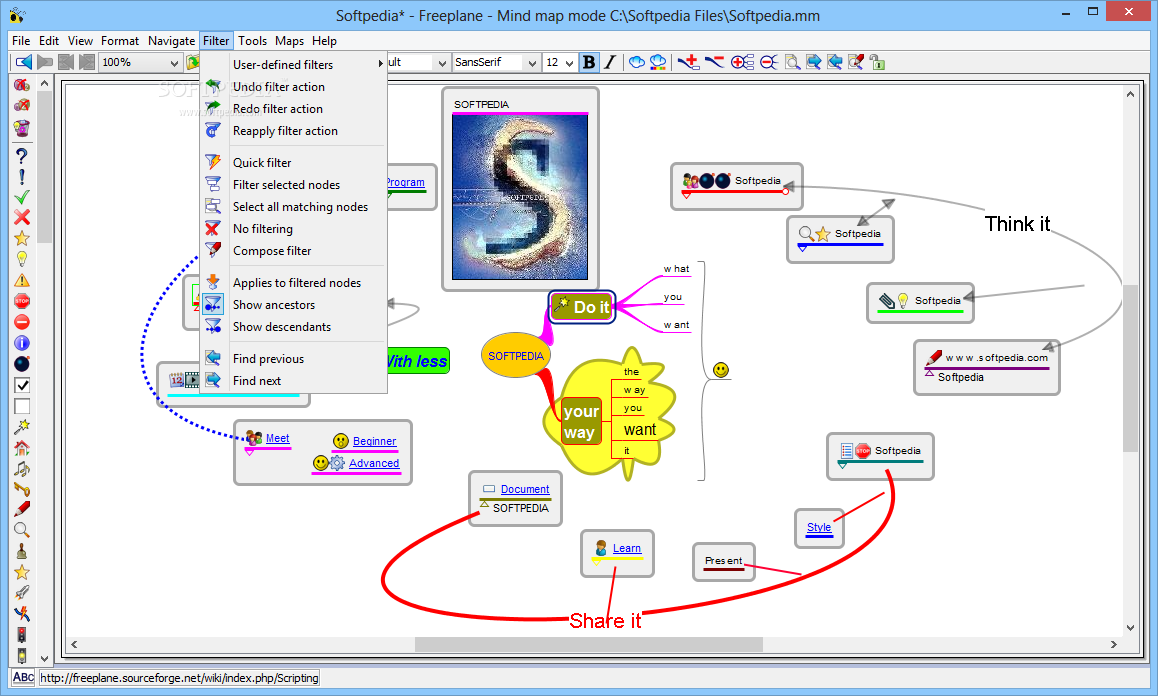This screenshot has width=1158, height=696.
Task: Click the cloud icon in the toolbar
Action: pos(636,62)
